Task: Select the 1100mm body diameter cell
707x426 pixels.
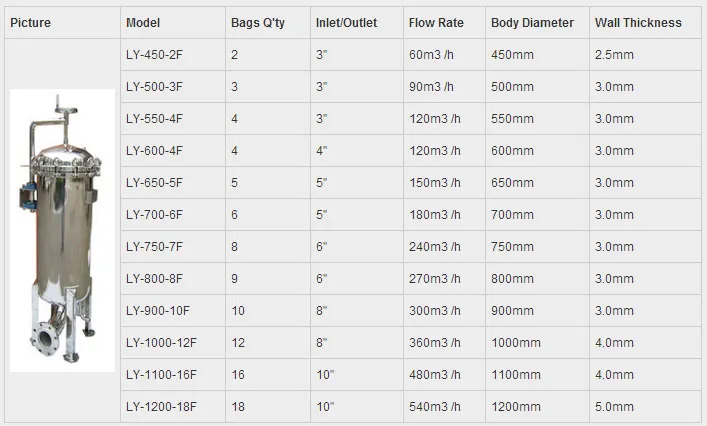Action: pos(516,375)
